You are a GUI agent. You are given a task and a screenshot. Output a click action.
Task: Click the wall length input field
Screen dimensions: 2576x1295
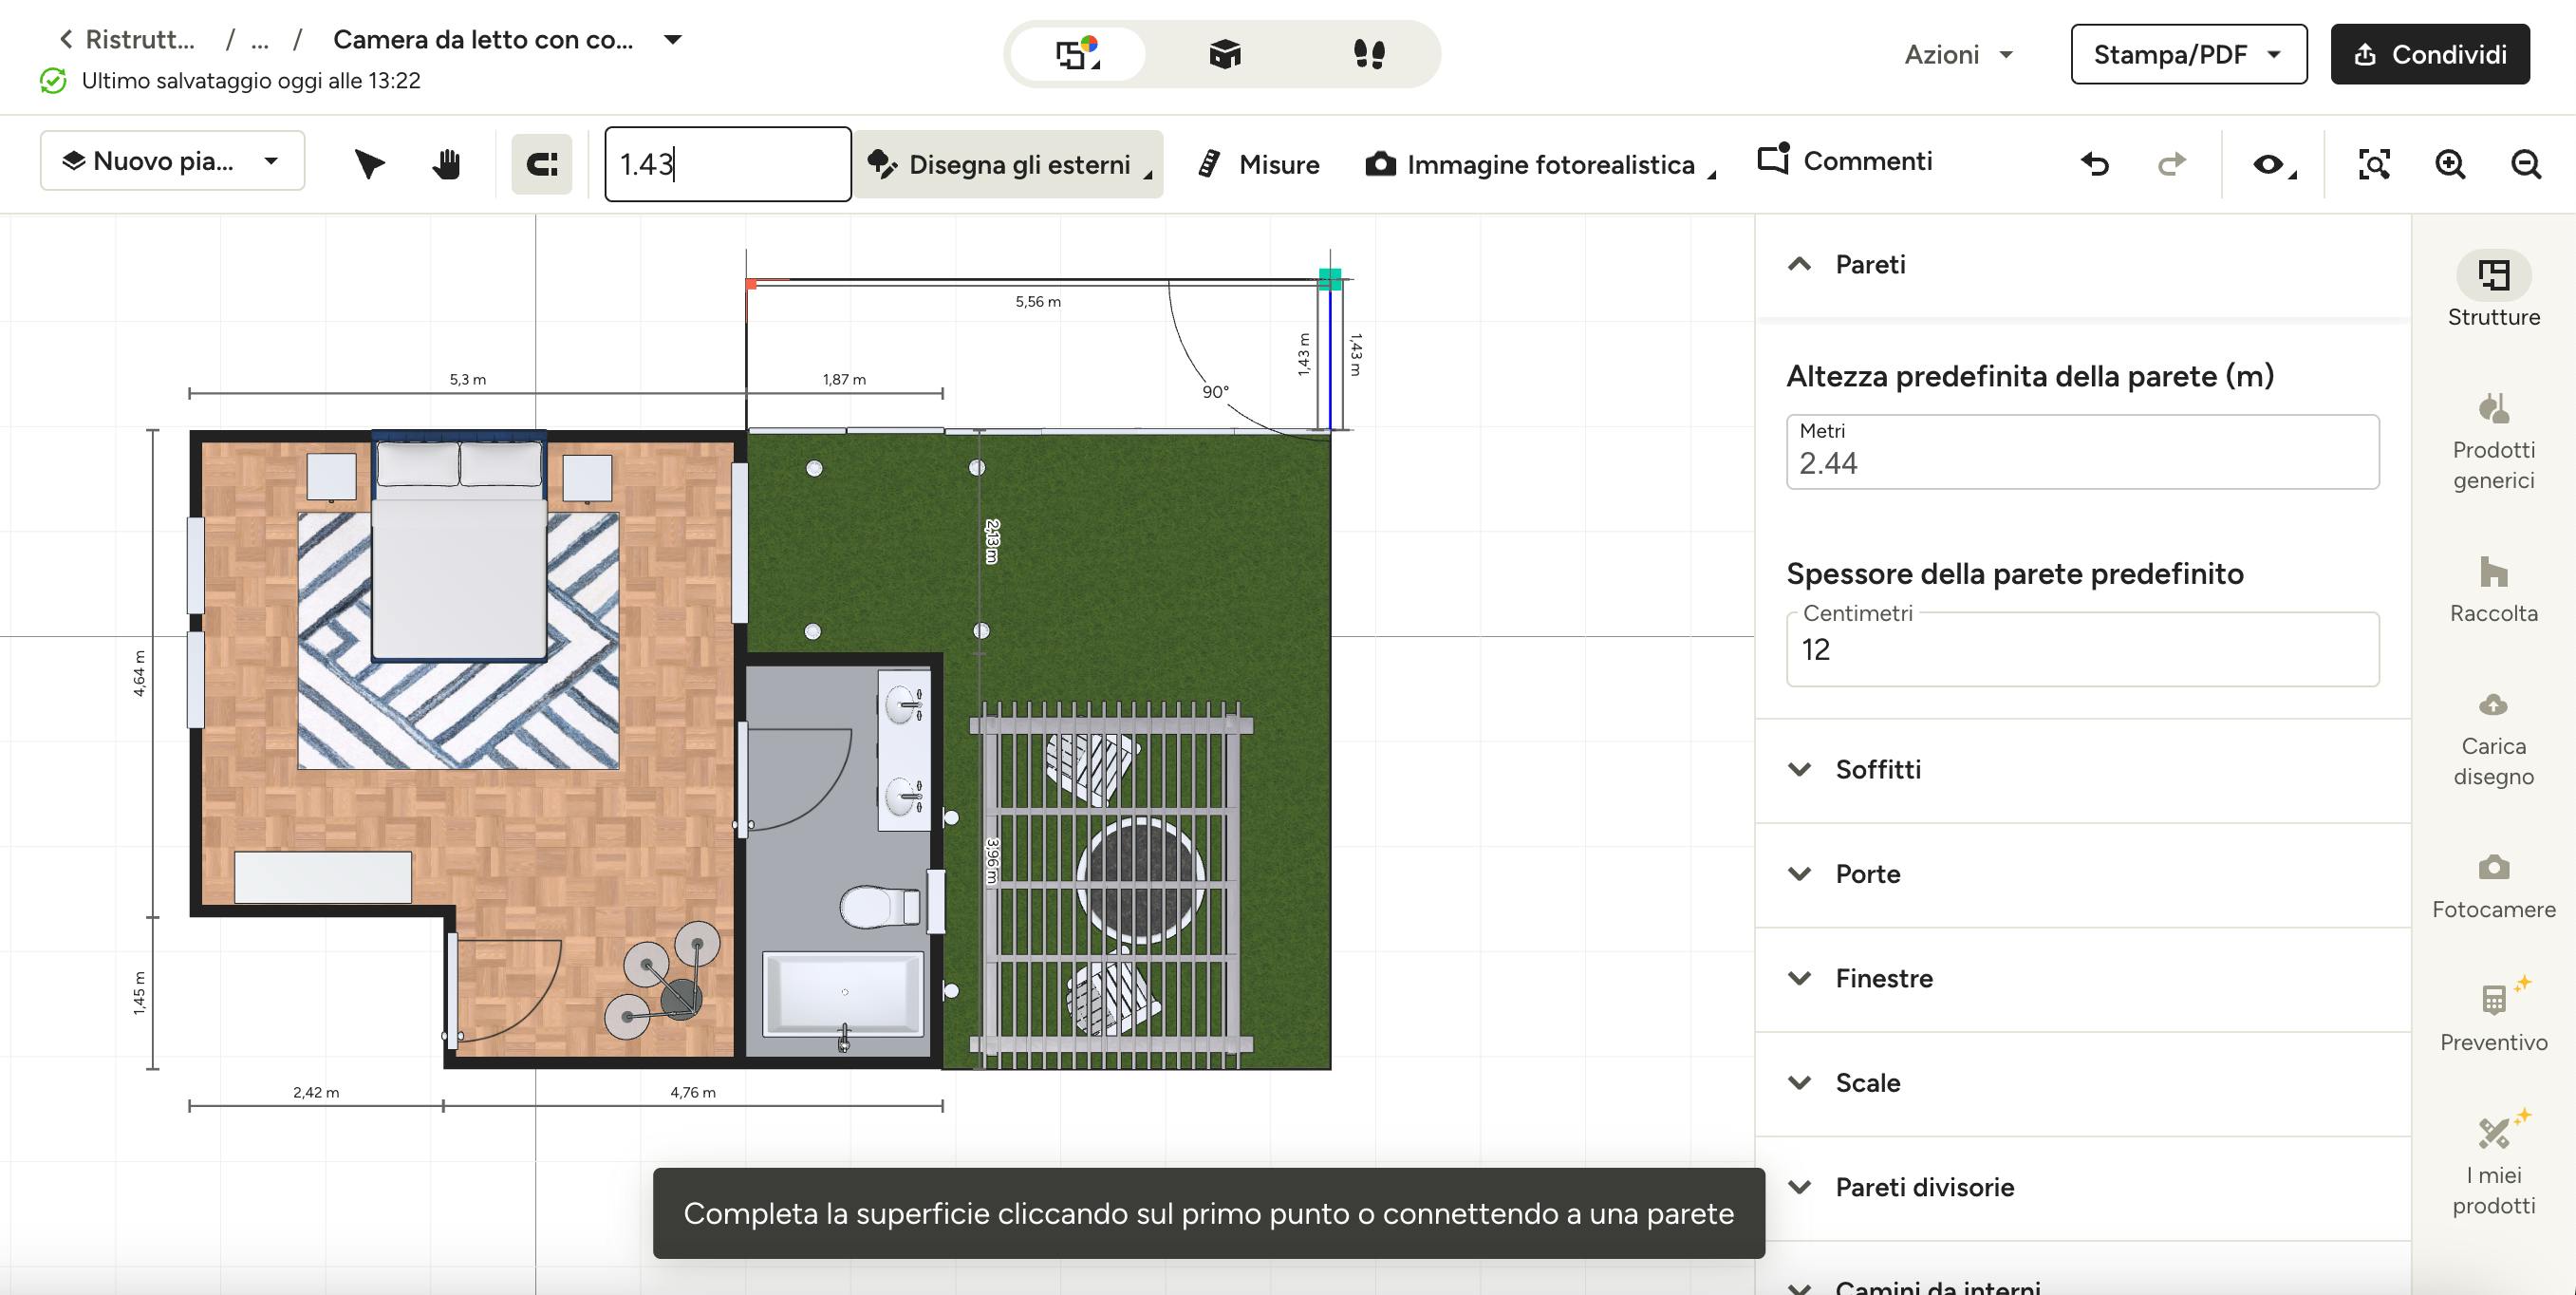(x=727, y=164)
